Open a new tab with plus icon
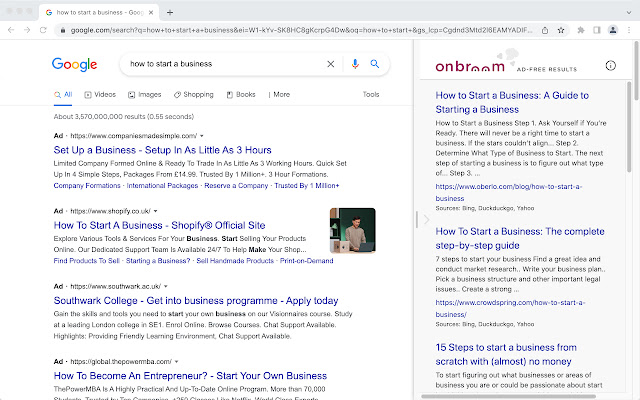This screenshot has height=400, width=640. point(170,12)
